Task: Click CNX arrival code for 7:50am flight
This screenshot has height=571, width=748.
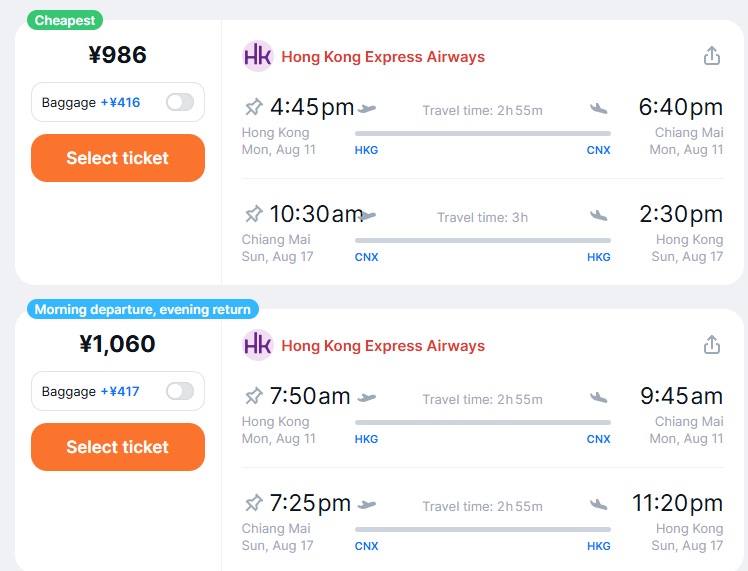Action: click(599, 439)
